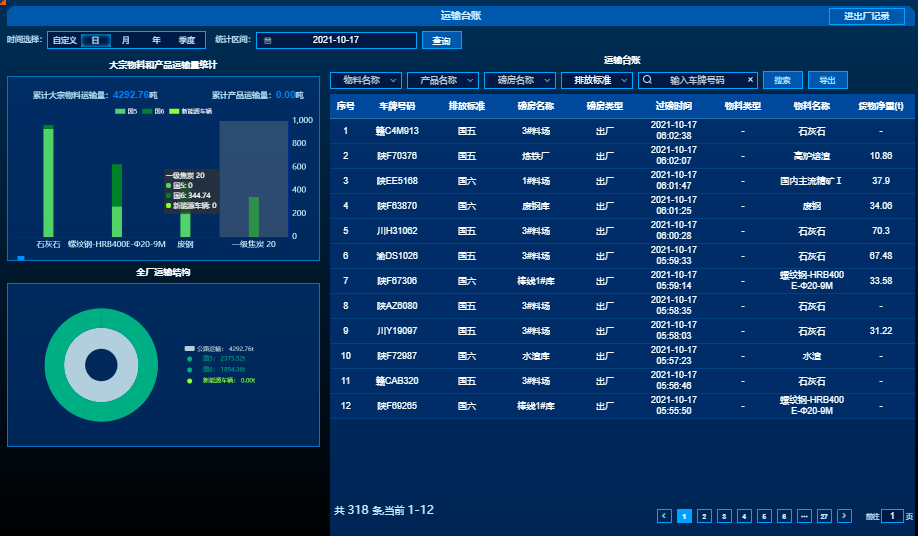Toggle 国5 series in bar chart legend

click(120, 111)
